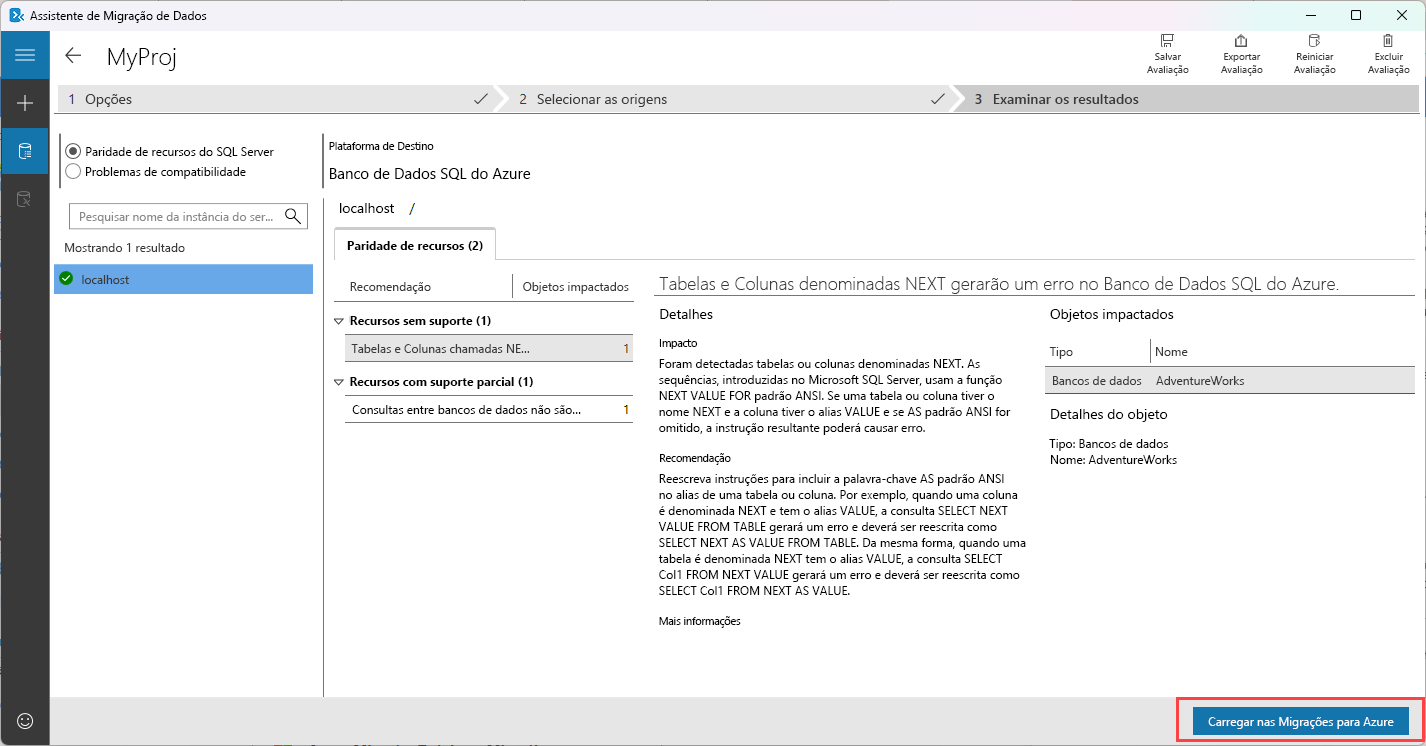Image resolution: width=1426 pixels, height=746 pixels.
Task: Open the Mais informações link
Action: coord(698,620)
